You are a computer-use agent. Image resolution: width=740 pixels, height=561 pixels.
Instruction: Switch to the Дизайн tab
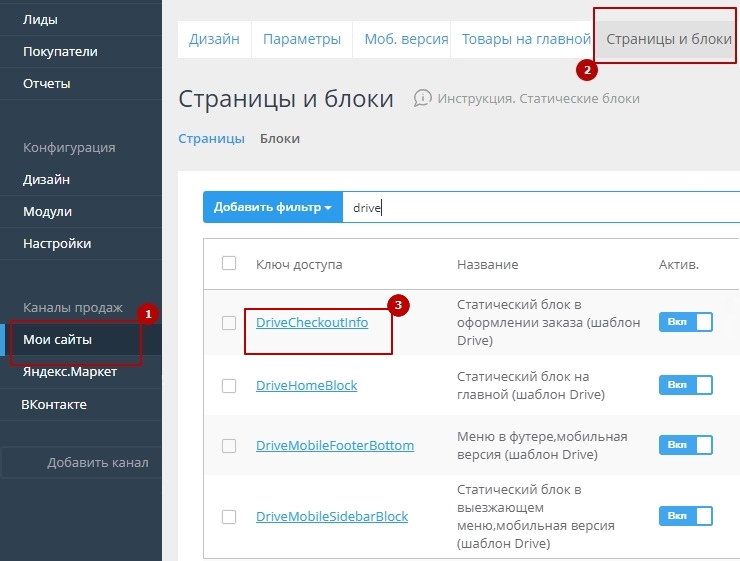[214, 39]
